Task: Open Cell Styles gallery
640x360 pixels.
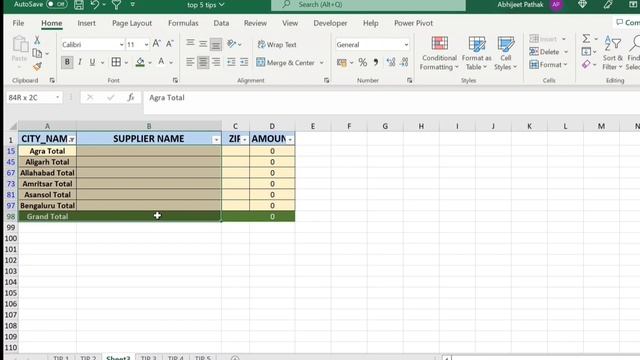Action: tap(506, 53)
